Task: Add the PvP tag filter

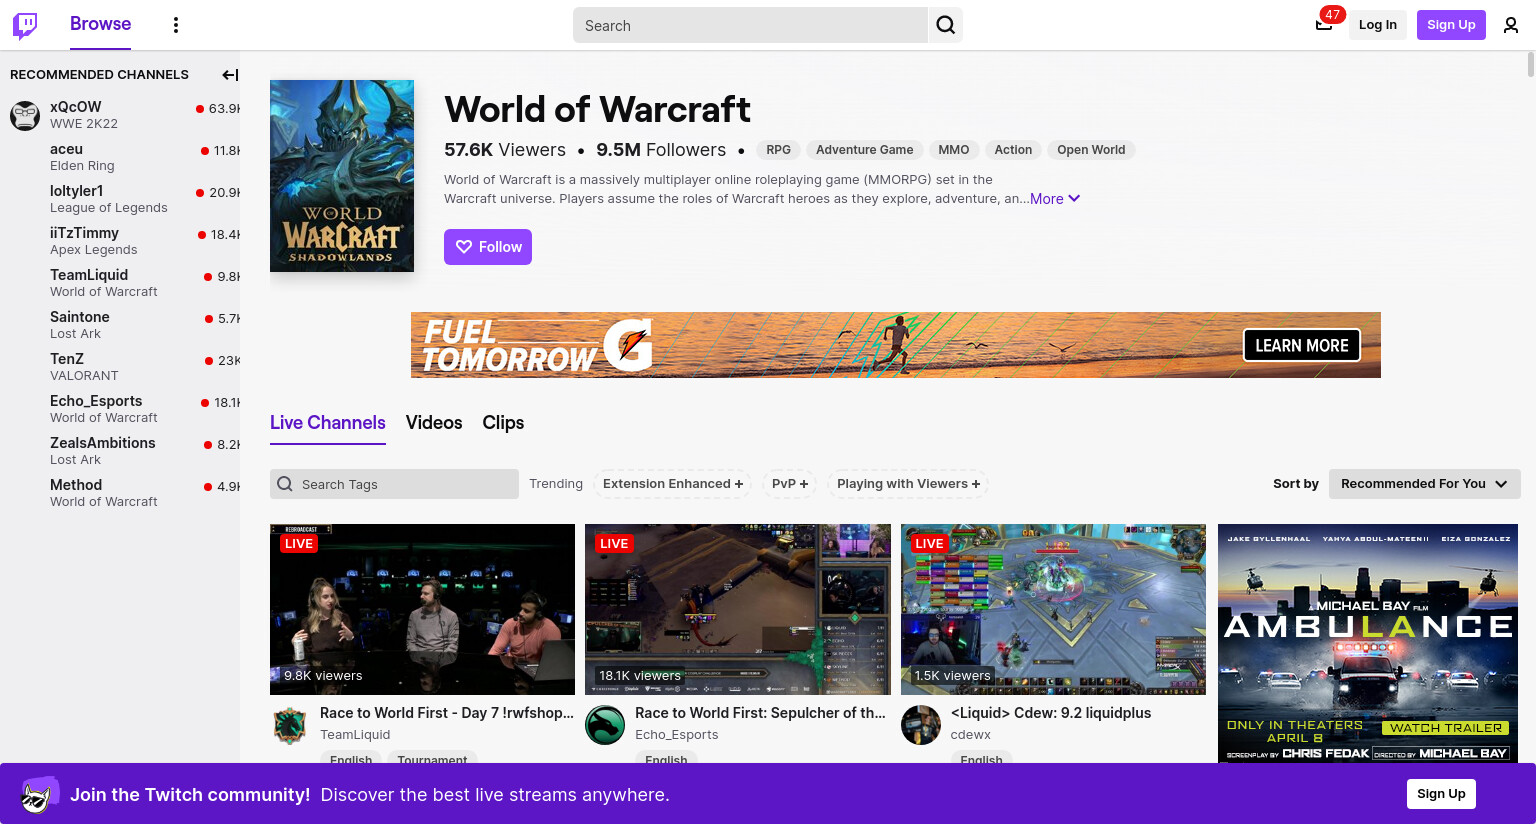Action: click(790, 484)
